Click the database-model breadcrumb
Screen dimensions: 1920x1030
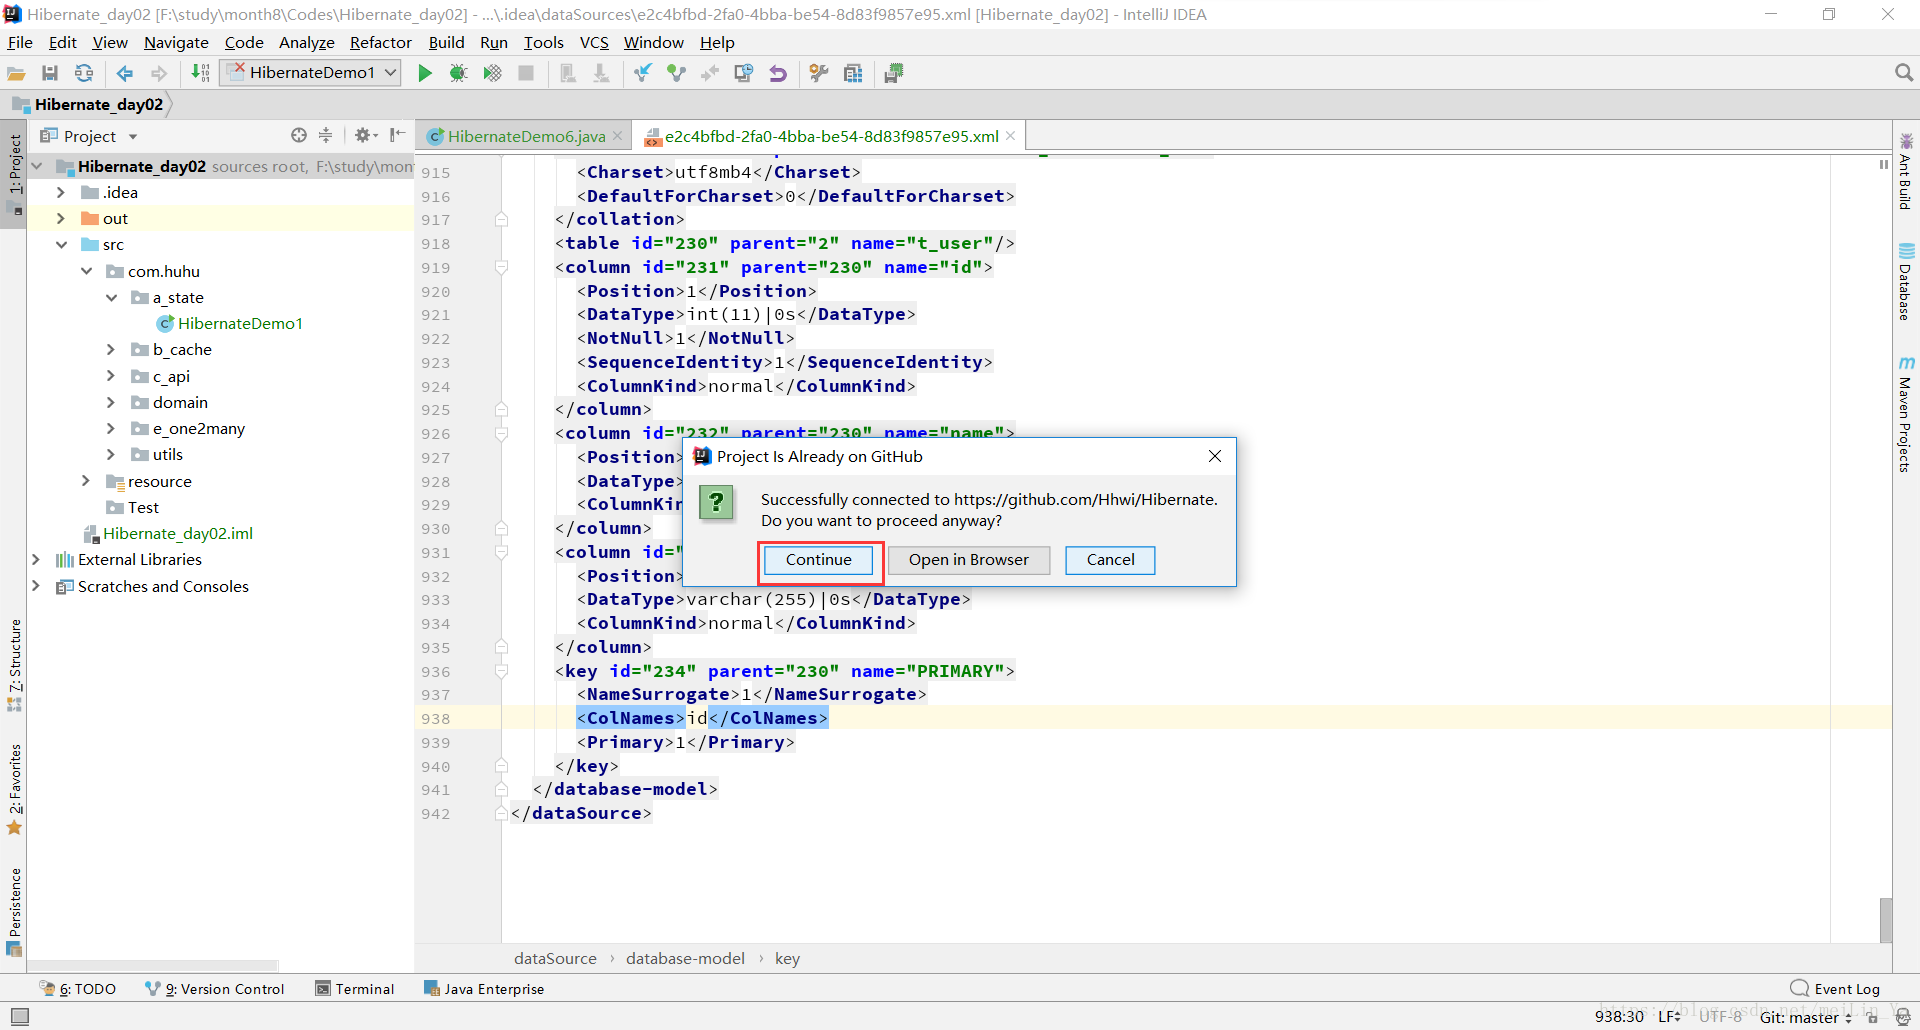(685, 958)
